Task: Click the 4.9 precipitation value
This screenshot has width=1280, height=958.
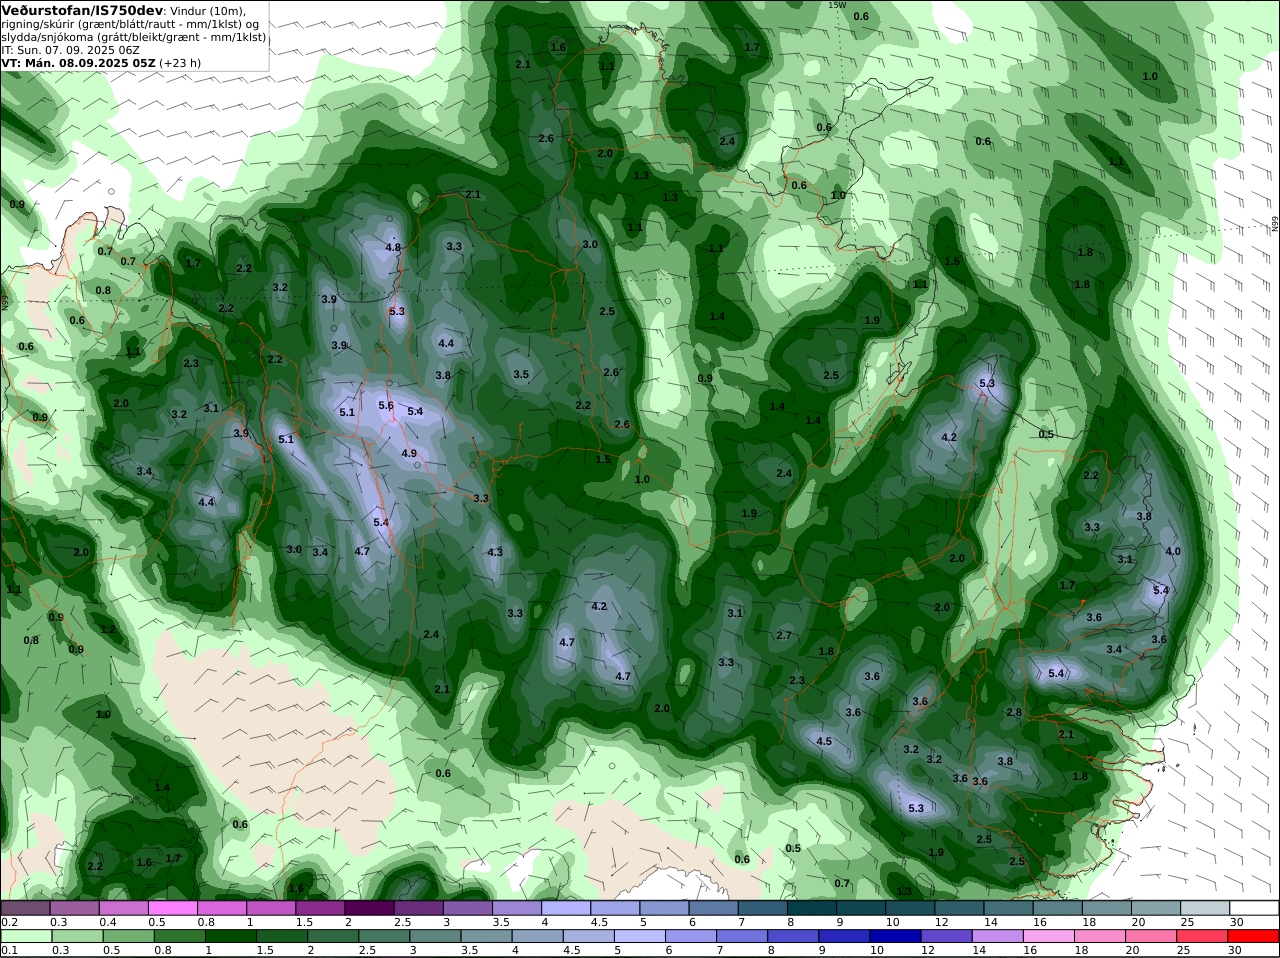Action: 409,454
